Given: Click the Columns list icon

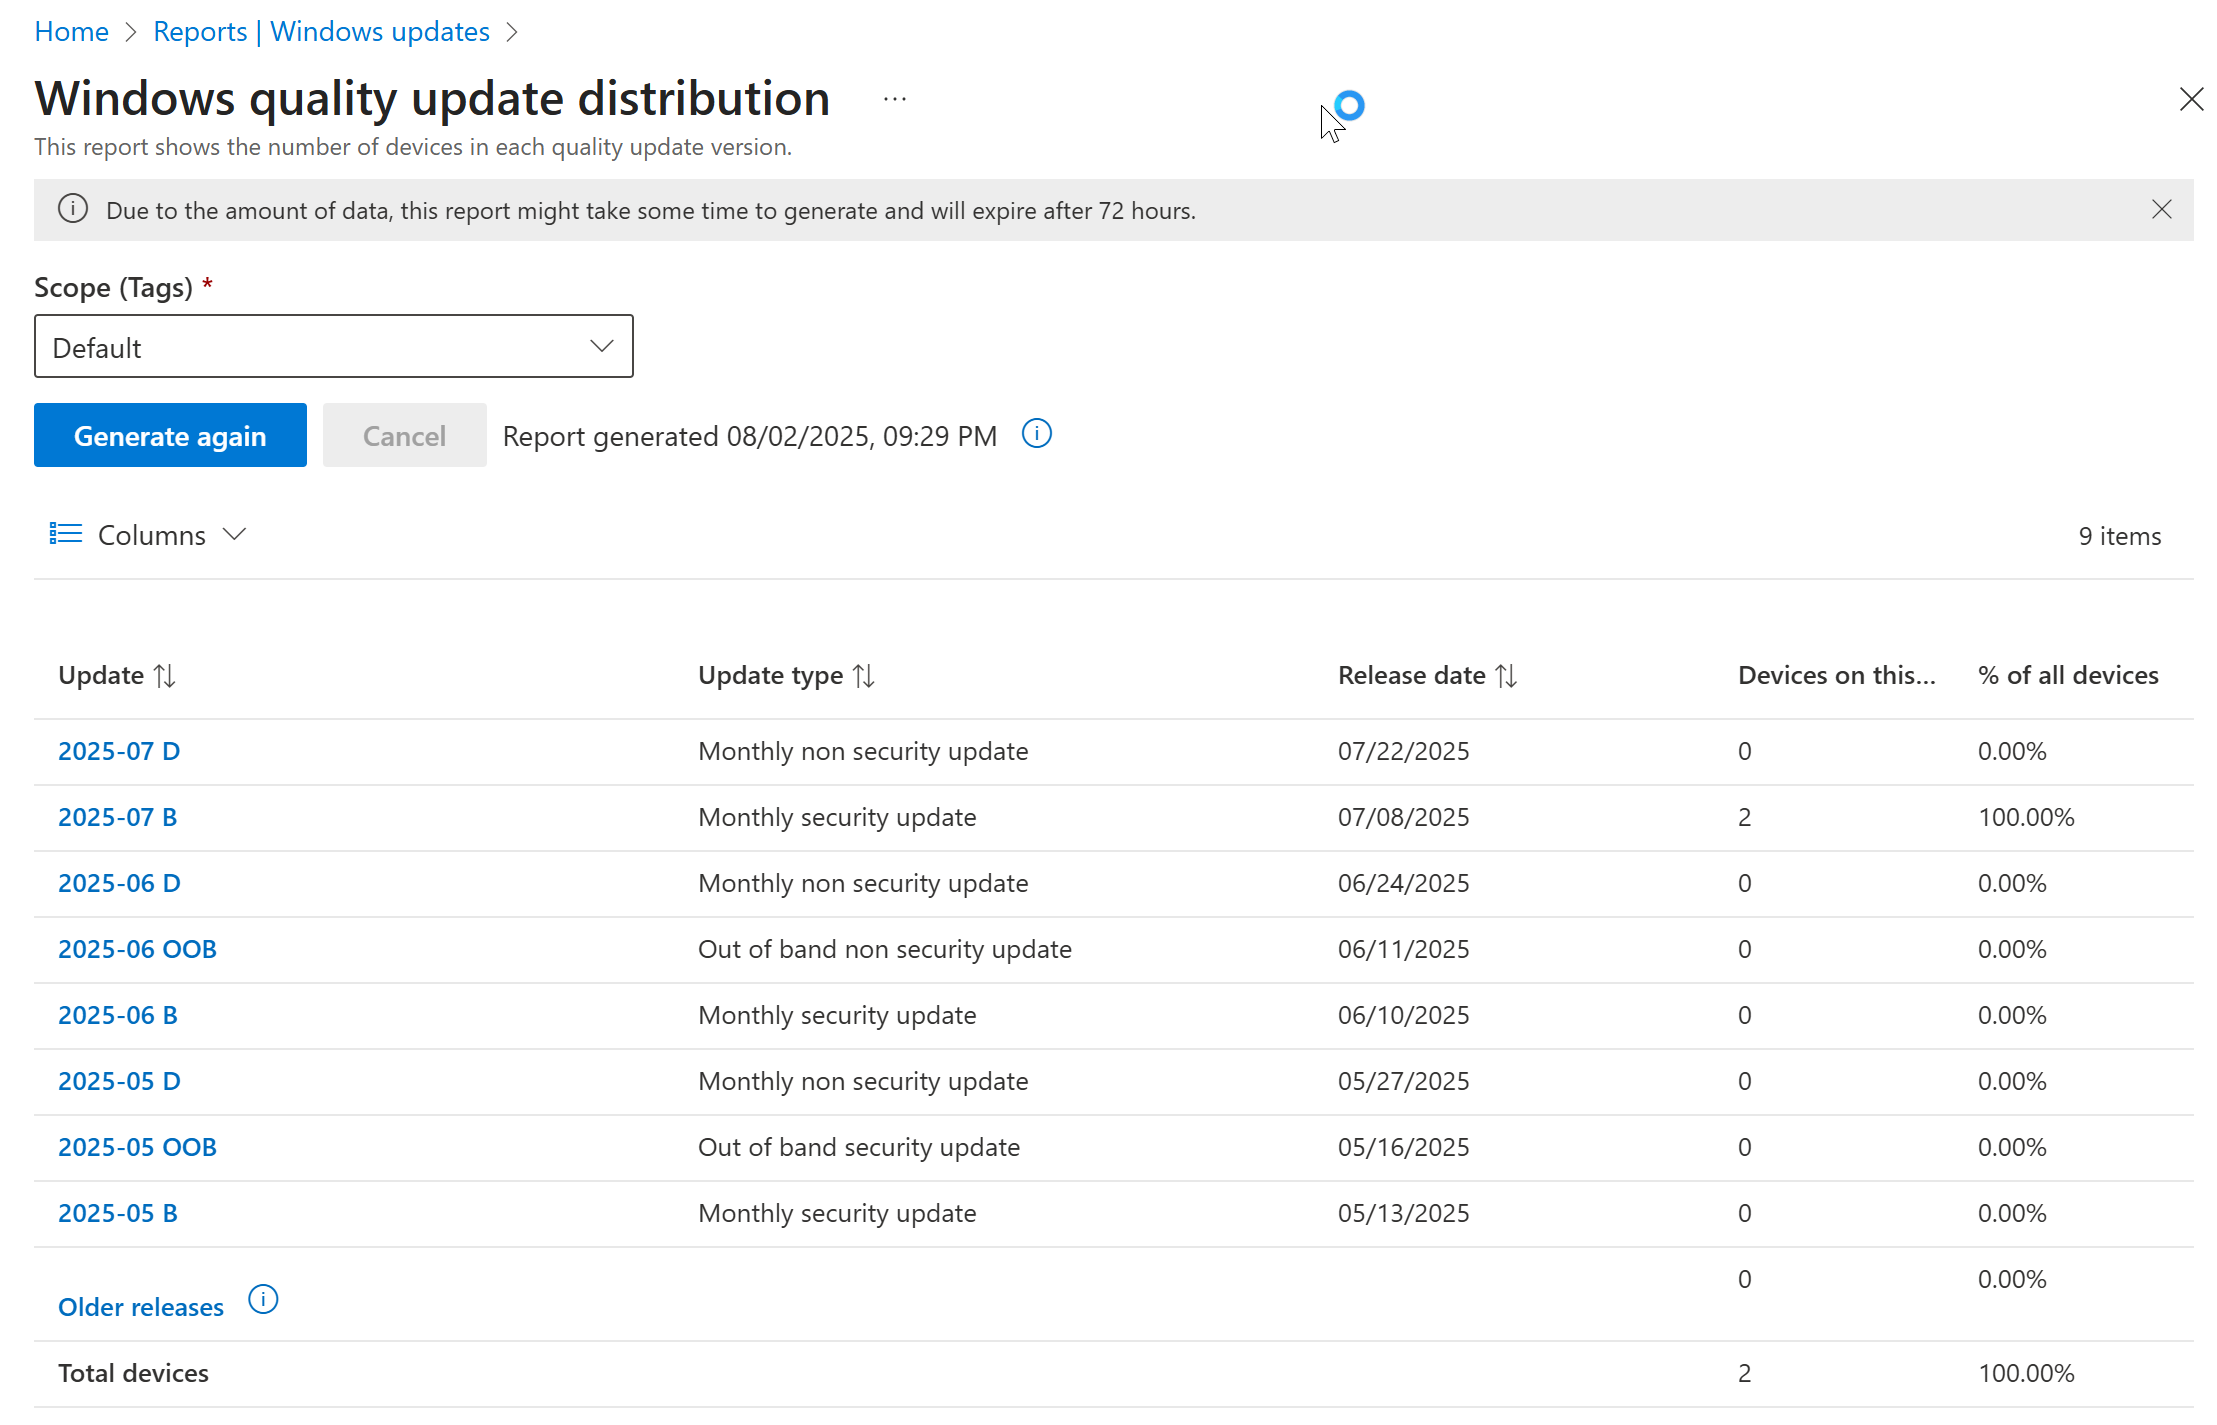Looking at the screenshot, I should 66,534.
